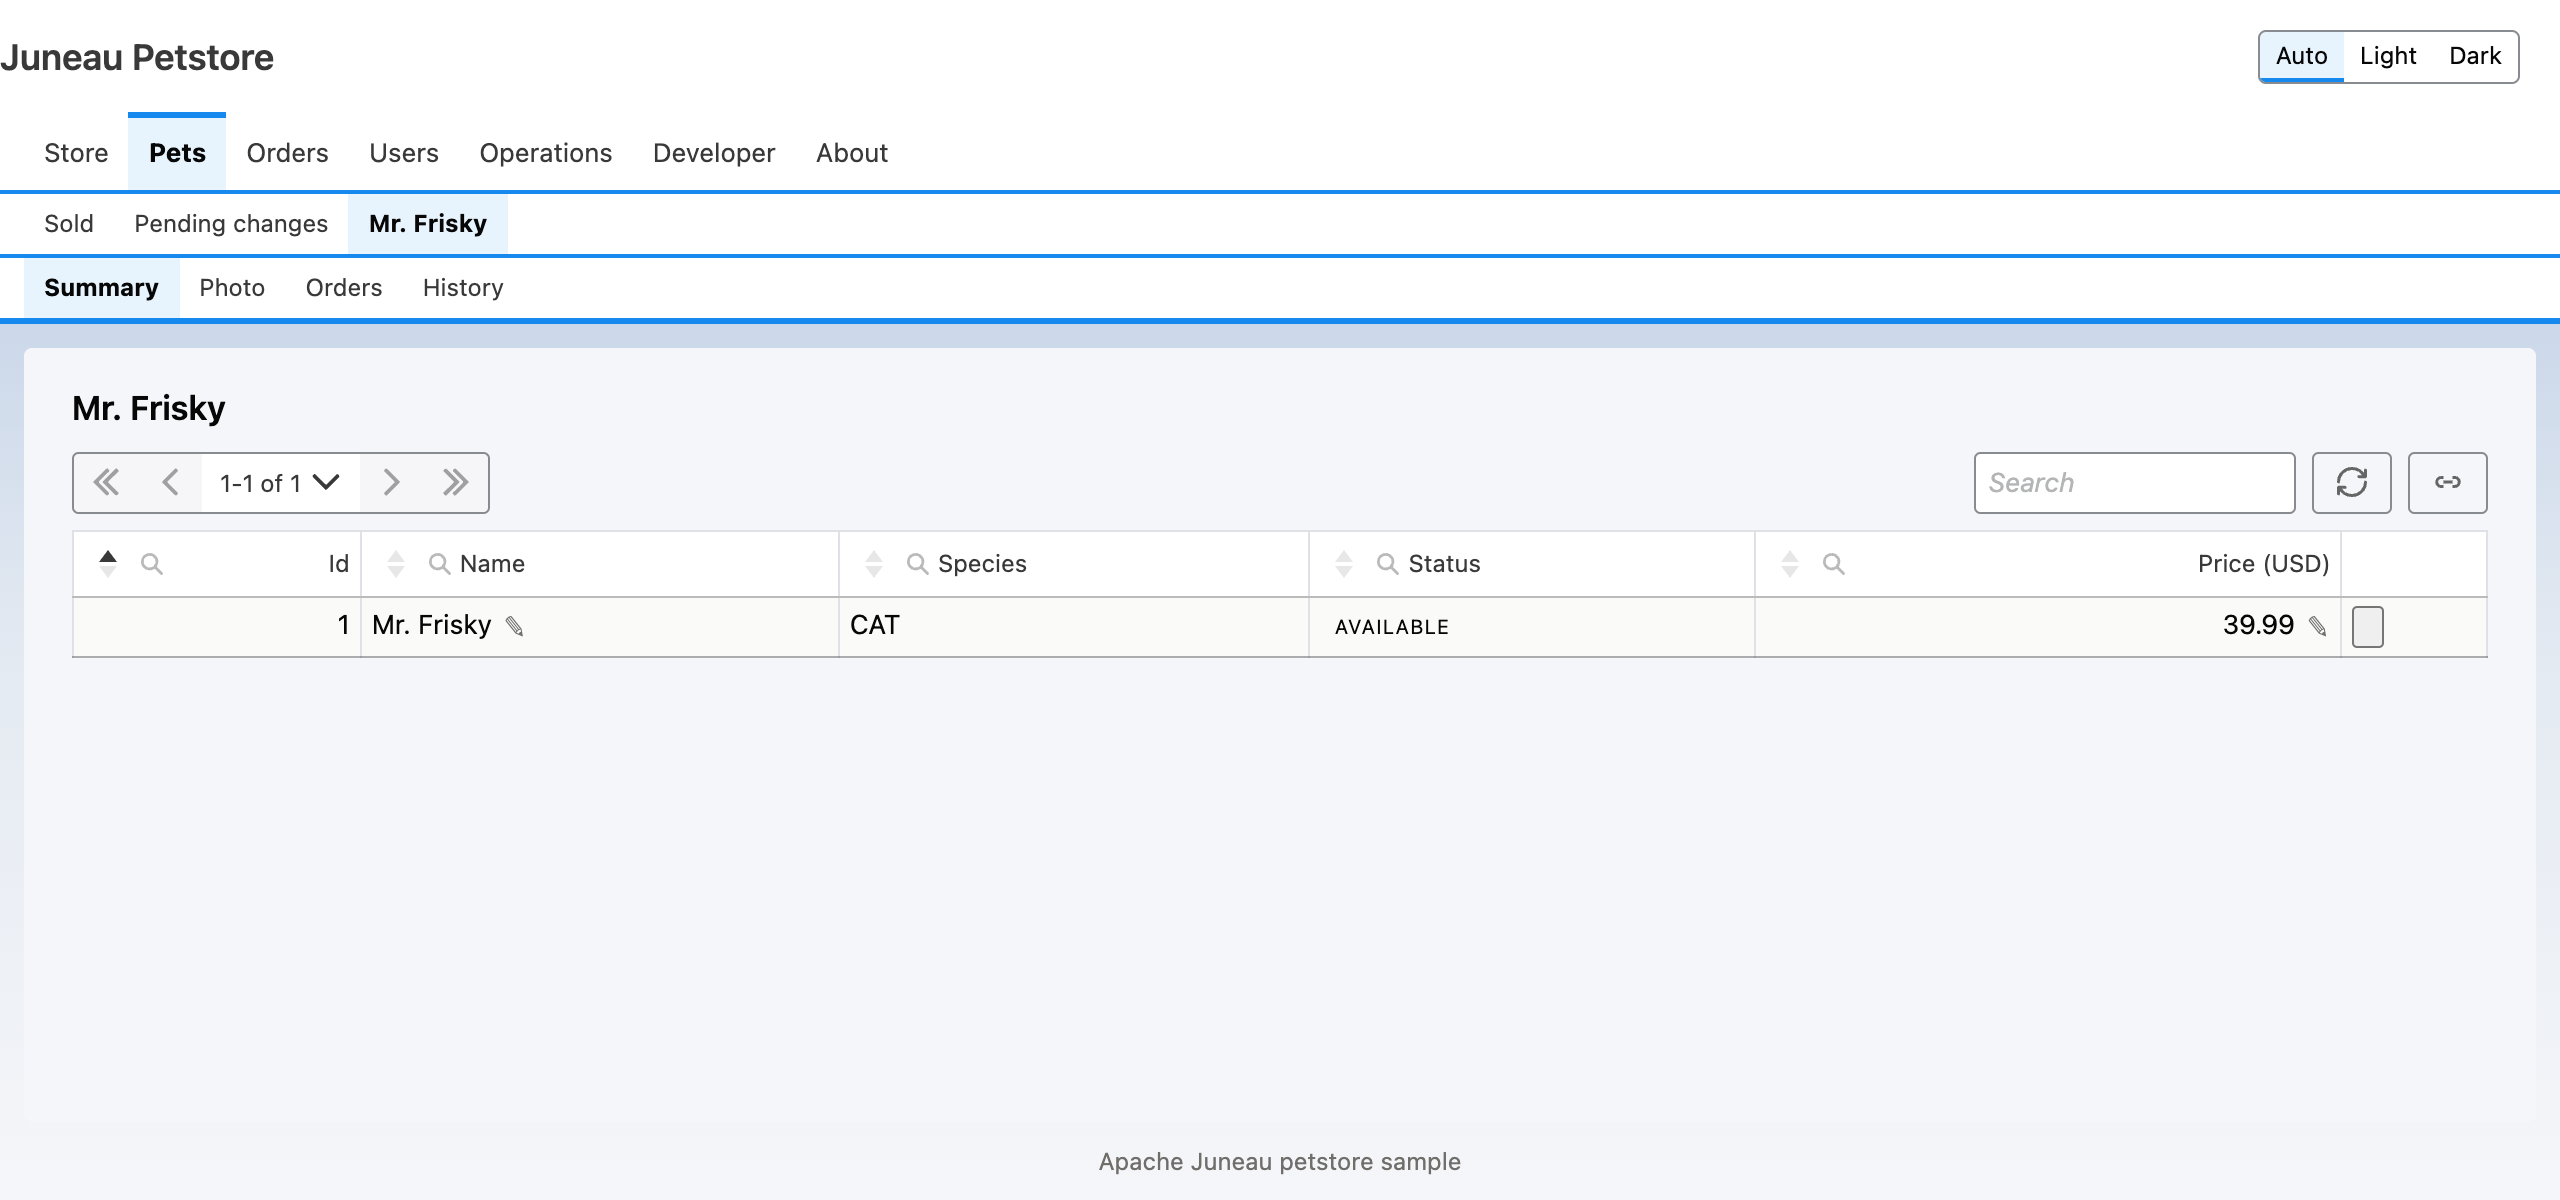Image resolution: width=2560 pixels, height=1200 pixels.
Task: Select the Sold sub-tab
Action: [x=69, y=224]
